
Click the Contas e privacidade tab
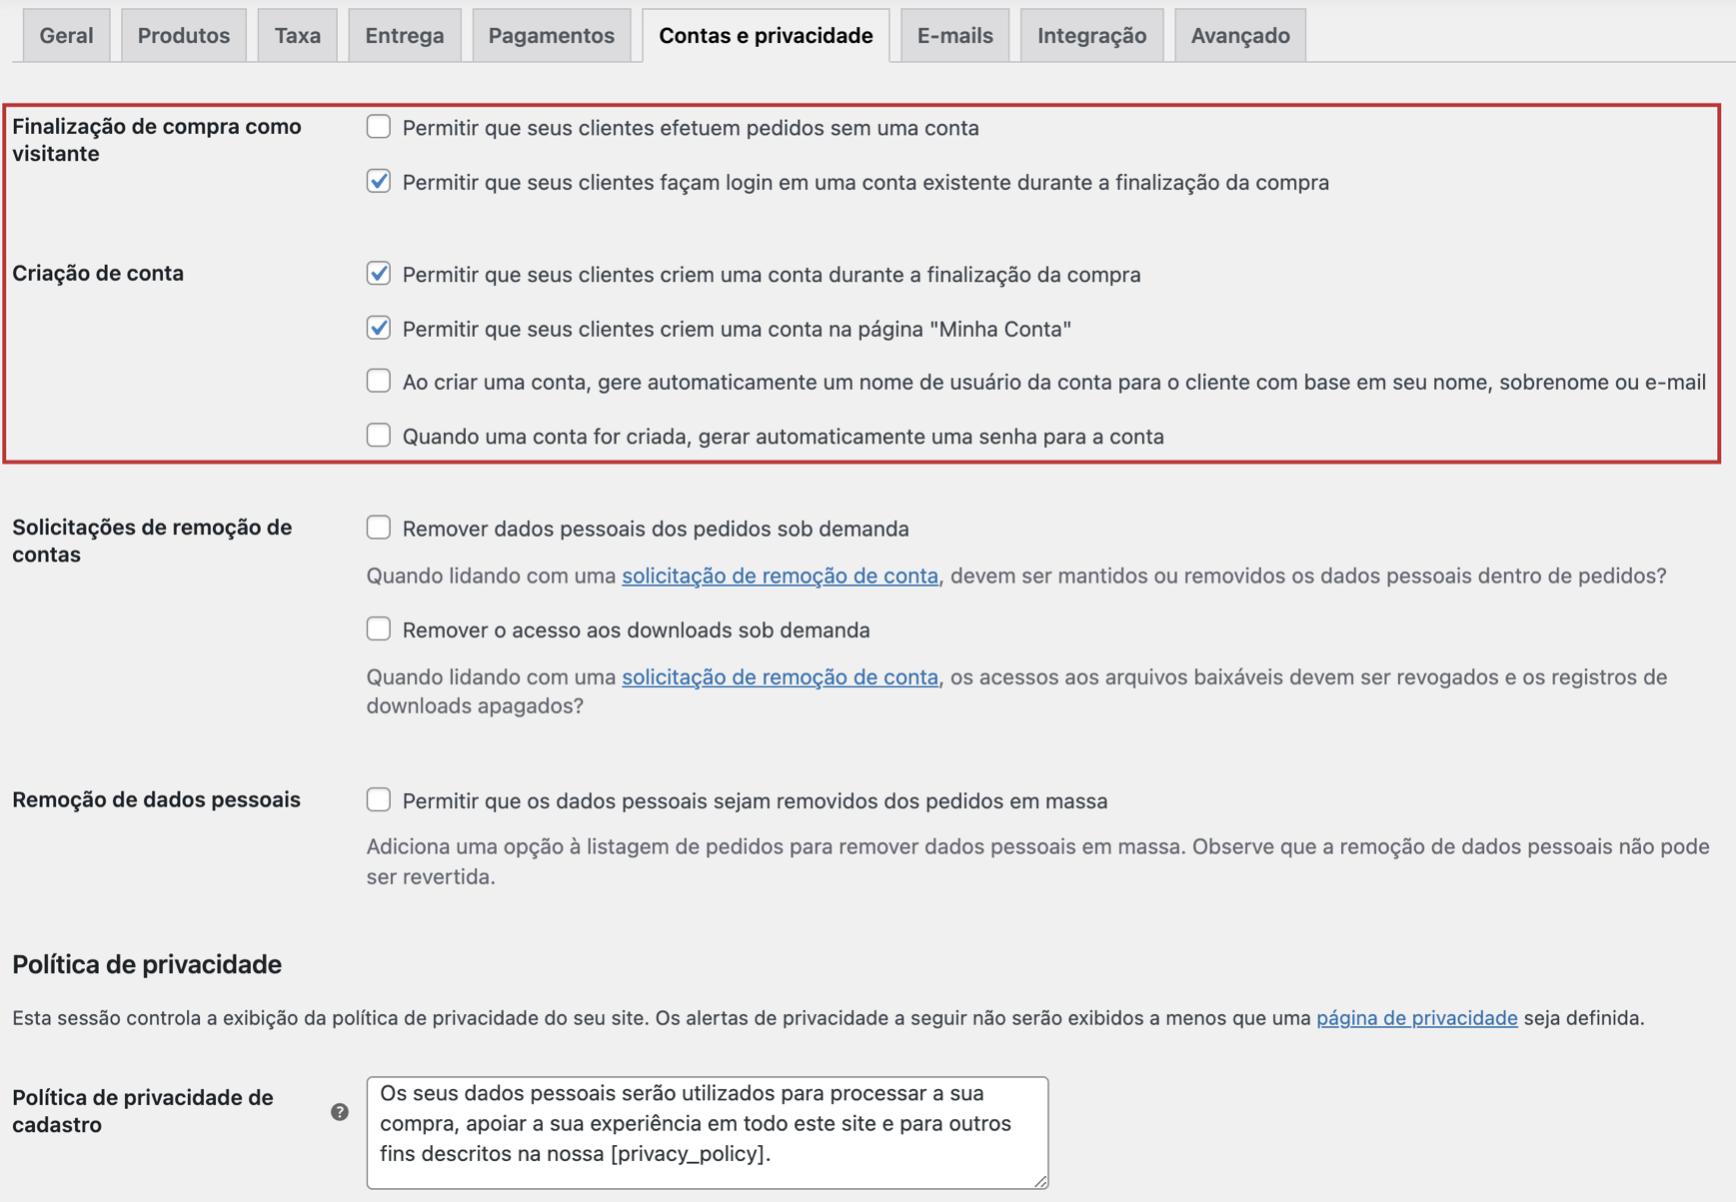tap(766, 36)
